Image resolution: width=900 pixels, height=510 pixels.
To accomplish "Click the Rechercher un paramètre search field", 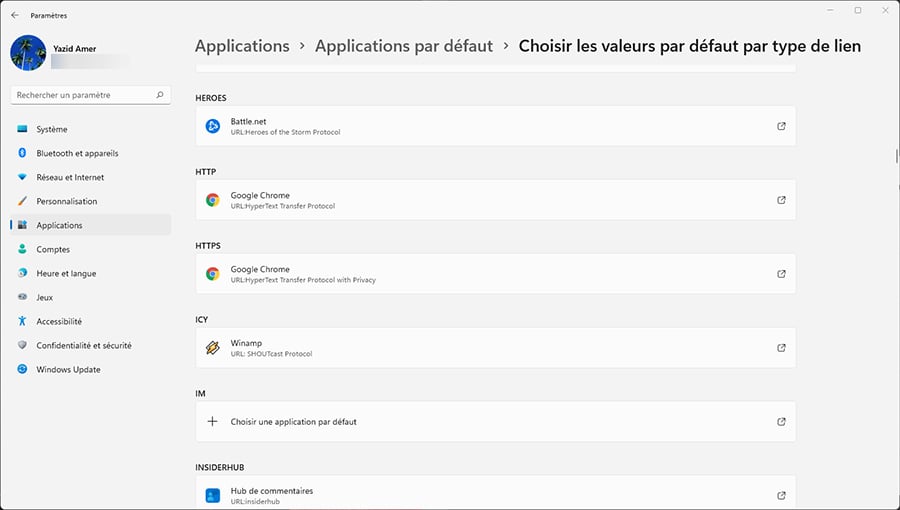I will [x=91, y=95].
